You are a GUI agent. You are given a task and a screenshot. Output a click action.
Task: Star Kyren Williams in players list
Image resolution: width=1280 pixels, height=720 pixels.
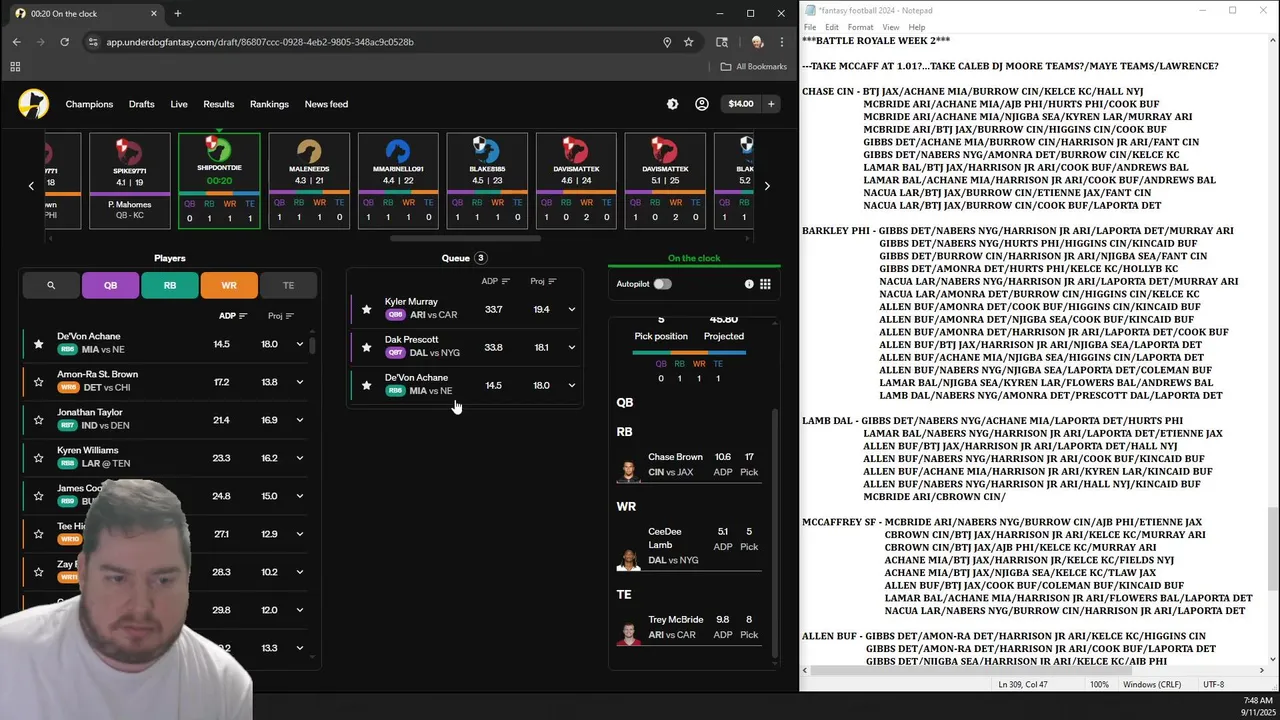tap(39, 458)
